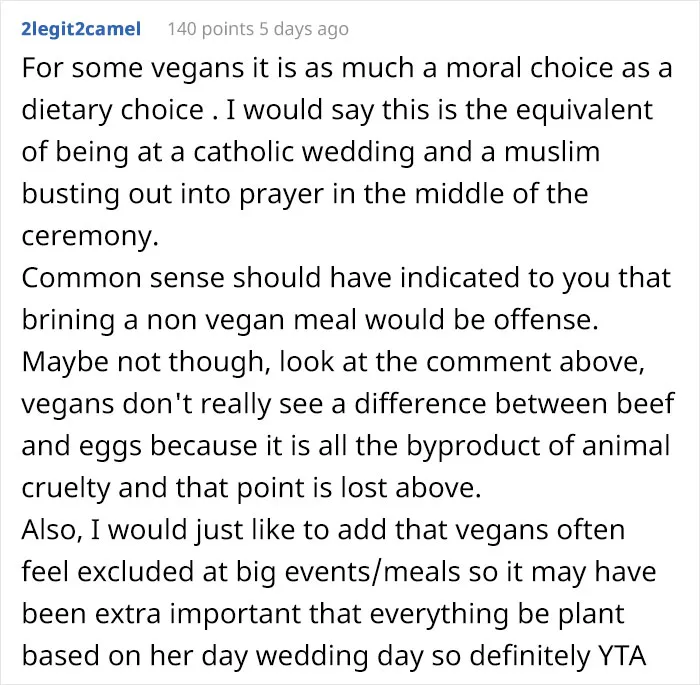Click "Common sense" at the paragraph start

(x=123, y=277)
